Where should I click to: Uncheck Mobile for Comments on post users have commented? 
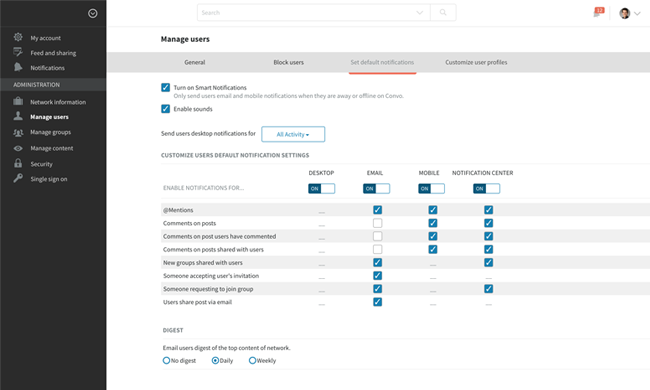coord(433,236)
